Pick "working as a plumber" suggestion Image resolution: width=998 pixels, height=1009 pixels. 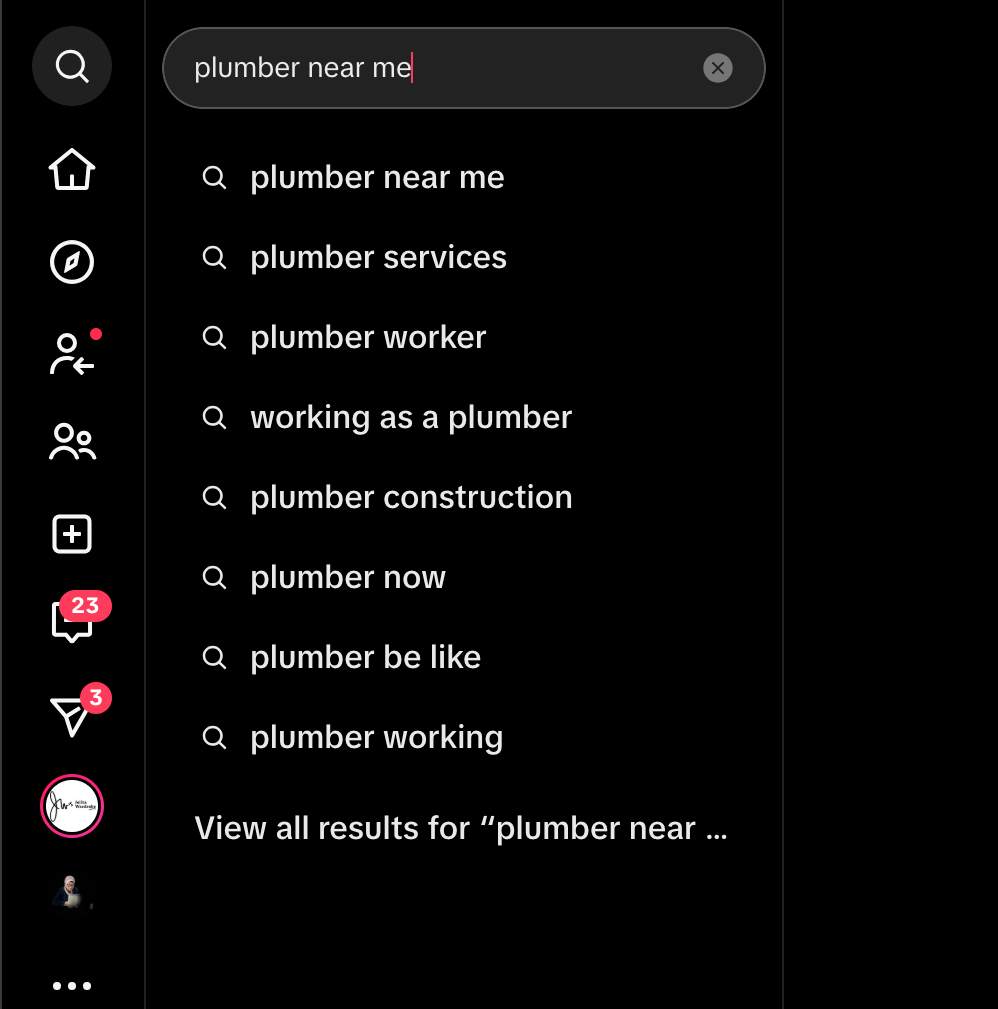point(411,418)
